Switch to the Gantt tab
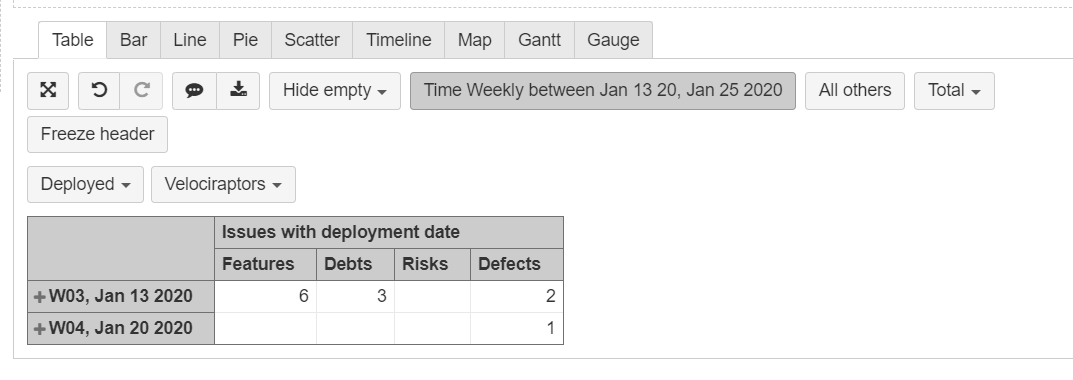 point(539,40)
